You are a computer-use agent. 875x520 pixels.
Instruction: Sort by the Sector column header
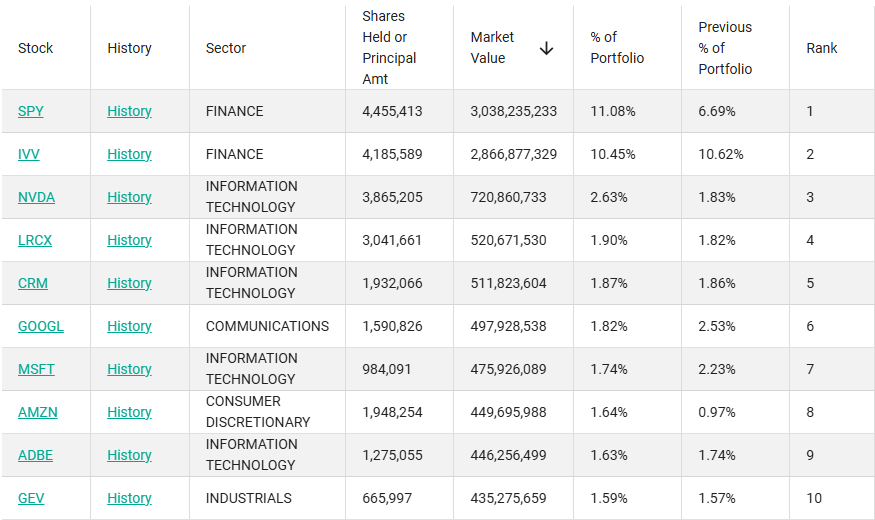(226, 48)
